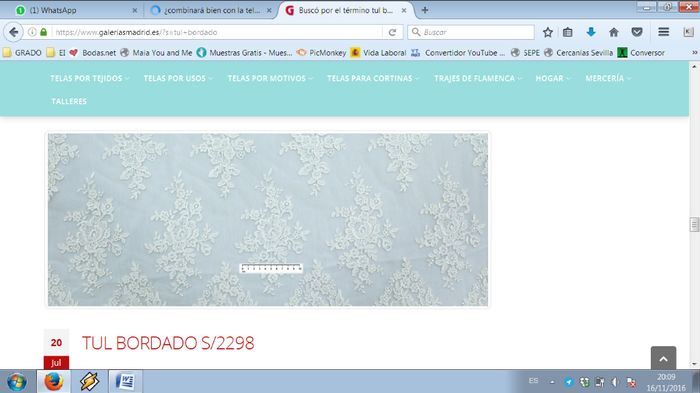Image resolution: width=700 pixels, height=393 pixels.
Task: Switch to the (1) WhatsApp tab
Action: 76,10
